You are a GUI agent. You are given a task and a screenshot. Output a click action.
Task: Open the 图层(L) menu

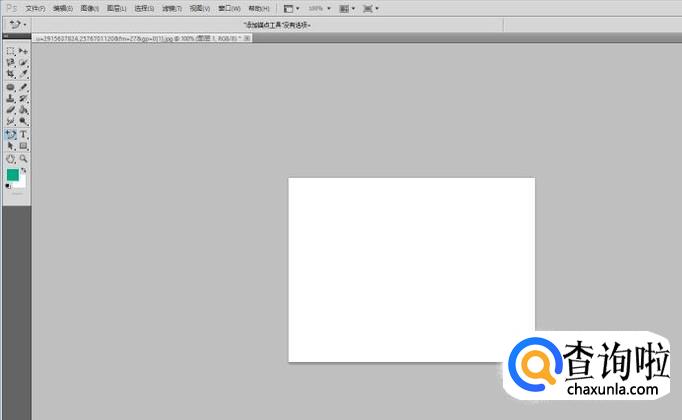pyautogui.click(x=117, y=8)
